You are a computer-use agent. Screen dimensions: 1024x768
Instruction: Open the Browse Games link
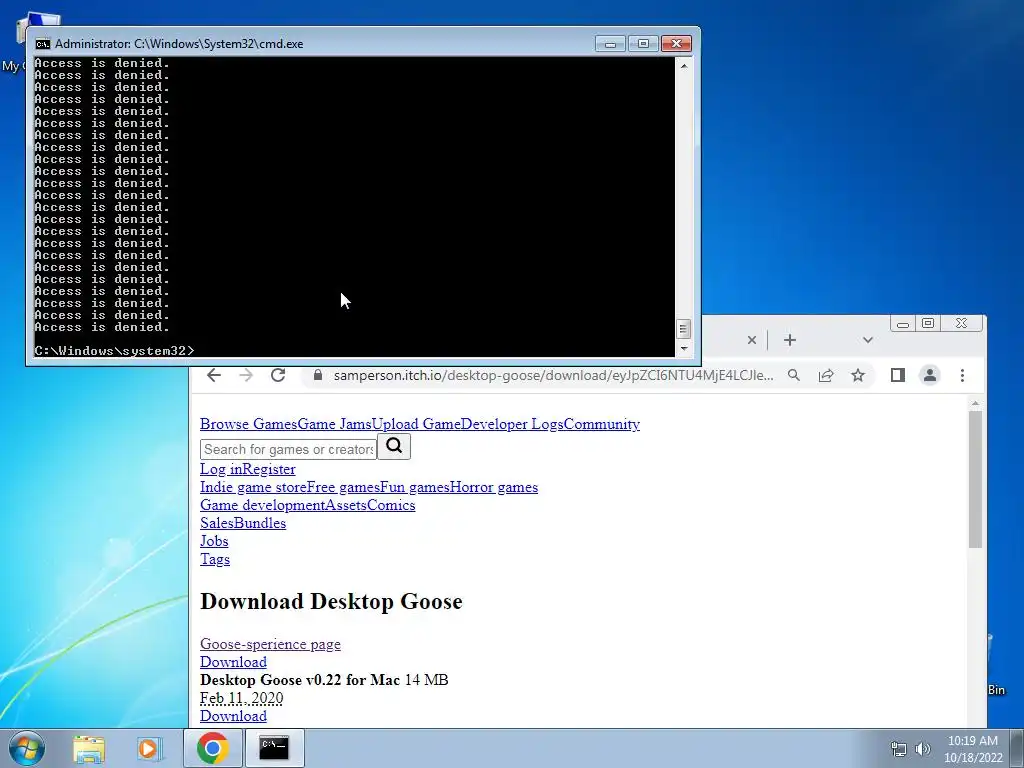click(x=249, y=424)
